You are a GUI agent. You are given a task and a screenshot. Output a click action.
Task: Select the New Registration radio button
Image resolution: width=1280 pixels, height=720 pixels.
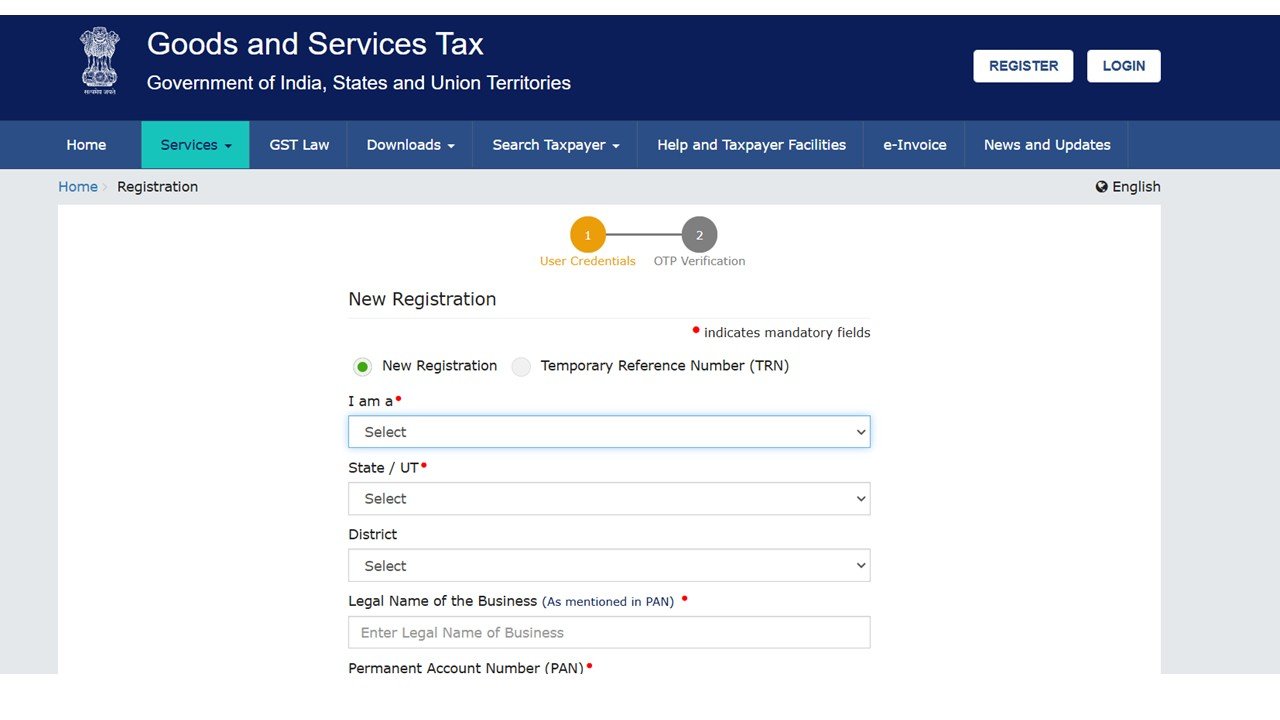[x=363, y=367]
